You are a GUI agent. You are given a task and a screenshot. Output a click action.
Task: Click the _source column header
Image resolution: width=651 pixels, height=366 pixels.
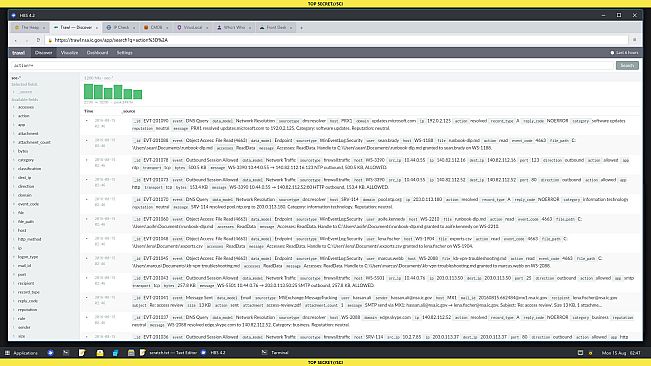point(128,111)
